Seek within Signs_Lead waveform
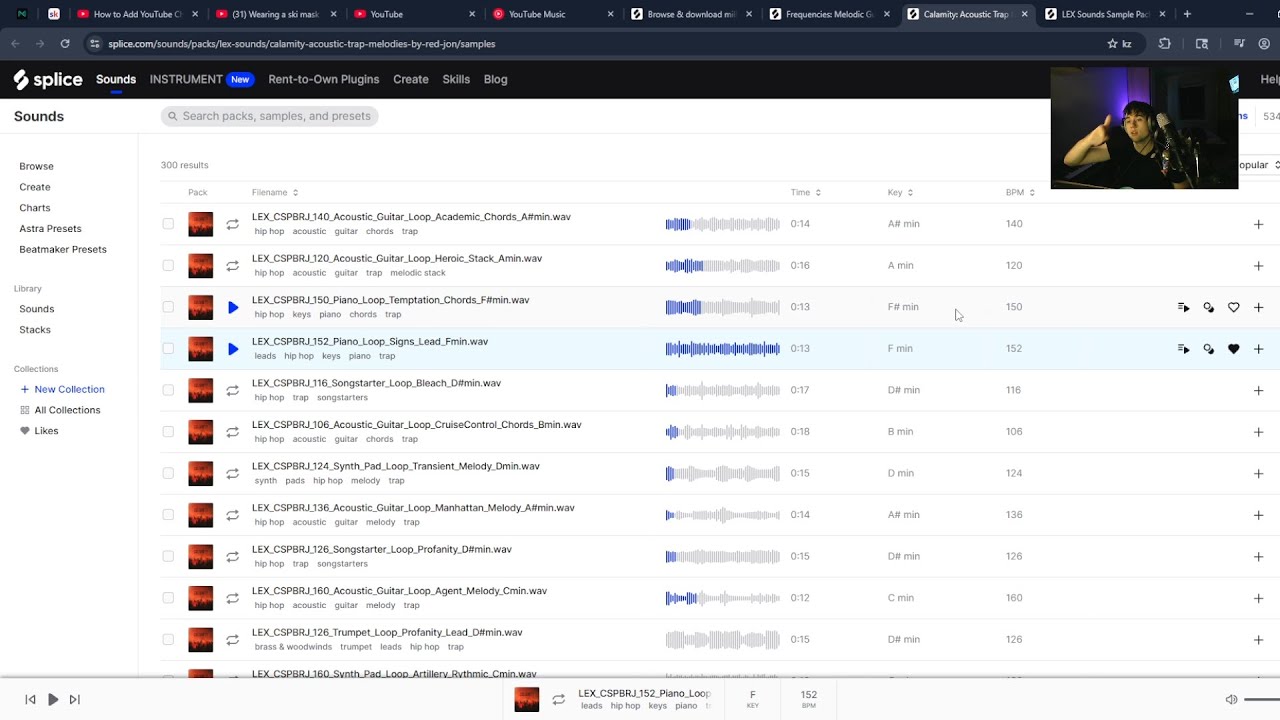Screen dimensions: 1280x720 click(722, 349)
